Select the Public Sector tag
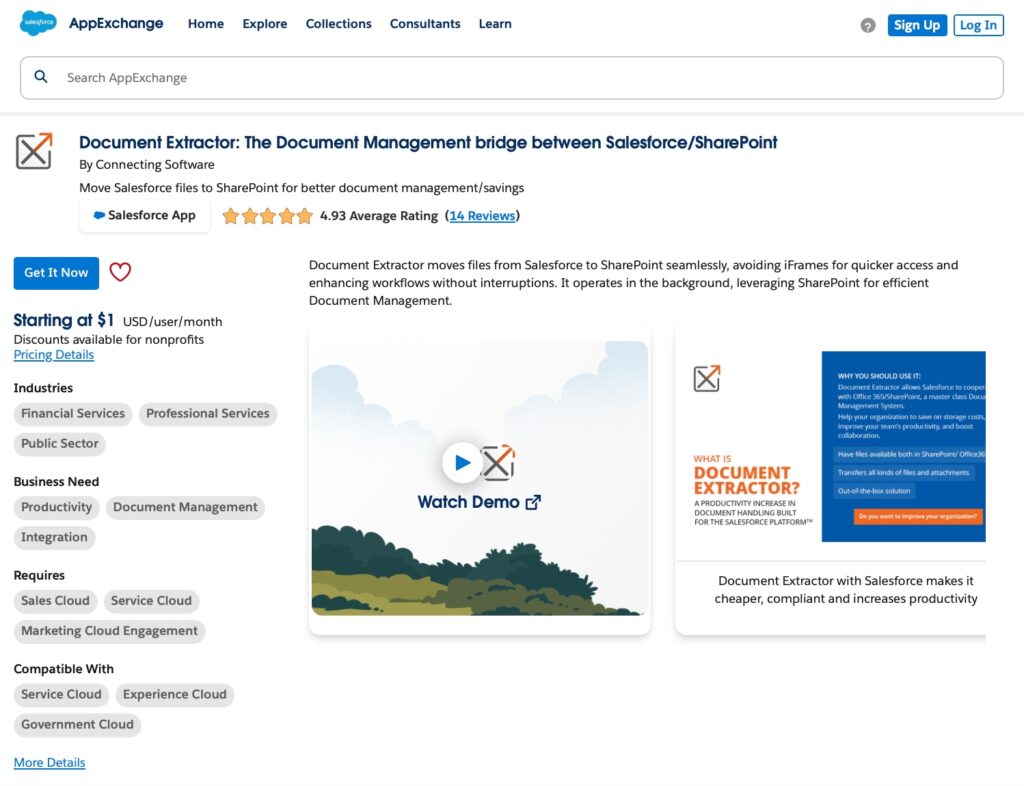1024x786 pixels. pyautogui.click(x=59, y=444)
